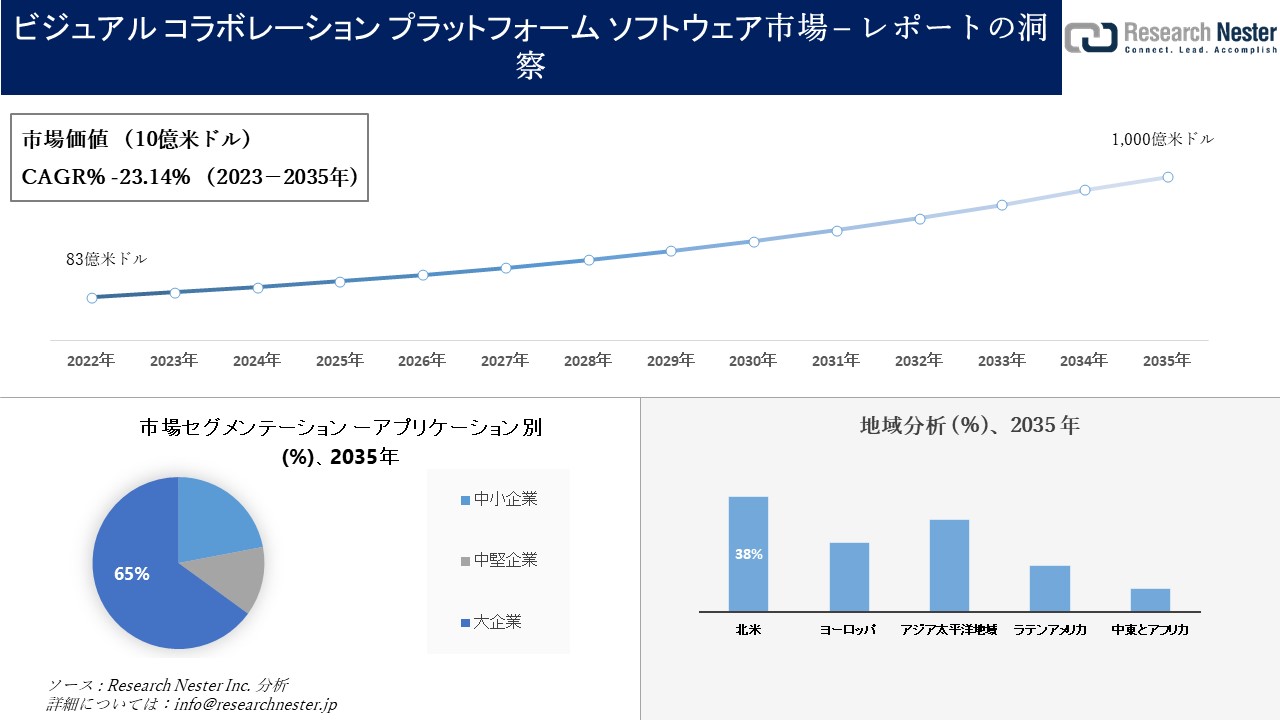The width and height of the screenshot is (1280, 720).
Task: Click the Research Nester logo icon
Action: (x=1089, y=36)
